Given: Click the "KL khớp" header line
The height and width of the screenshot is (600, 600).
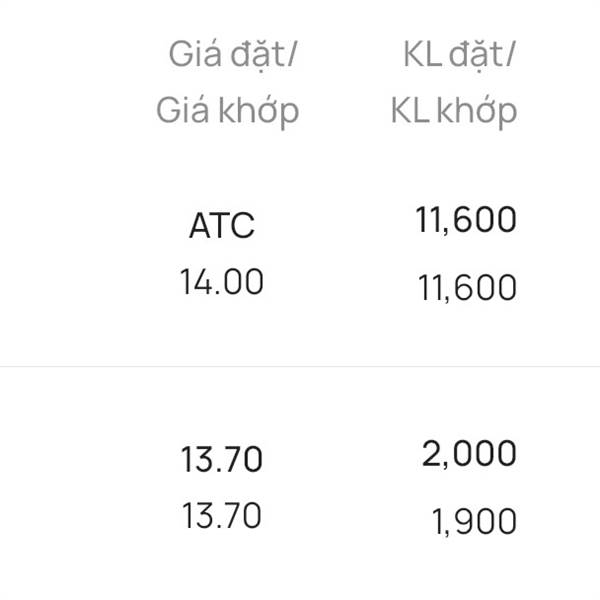Looking at the screenshot, I should coord(454,110).
